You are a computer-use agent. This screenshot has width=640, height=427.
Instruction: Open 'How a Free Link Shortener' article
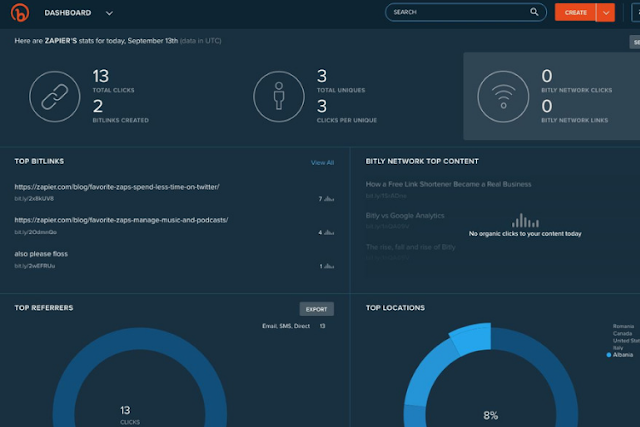click(449, 184)
